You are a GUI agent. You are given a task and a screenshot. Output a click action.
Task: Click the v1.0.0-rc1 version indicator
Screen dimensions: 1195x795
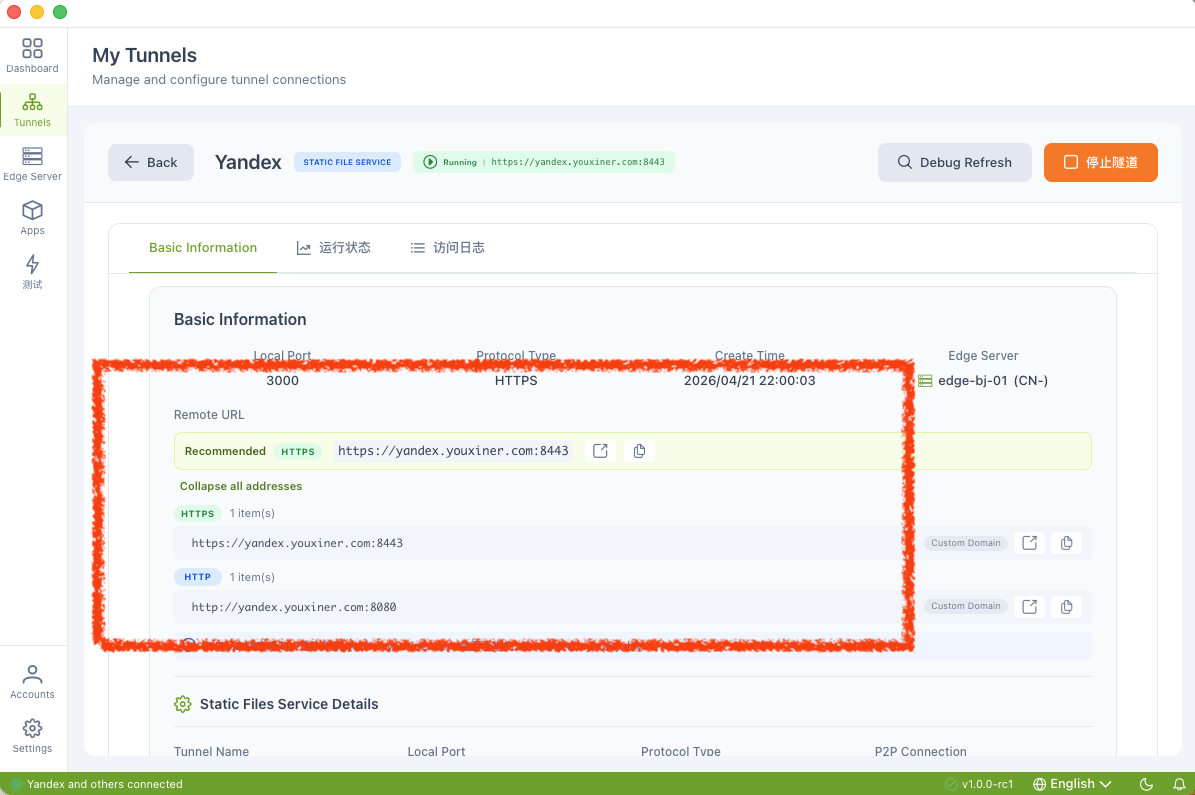979,784
